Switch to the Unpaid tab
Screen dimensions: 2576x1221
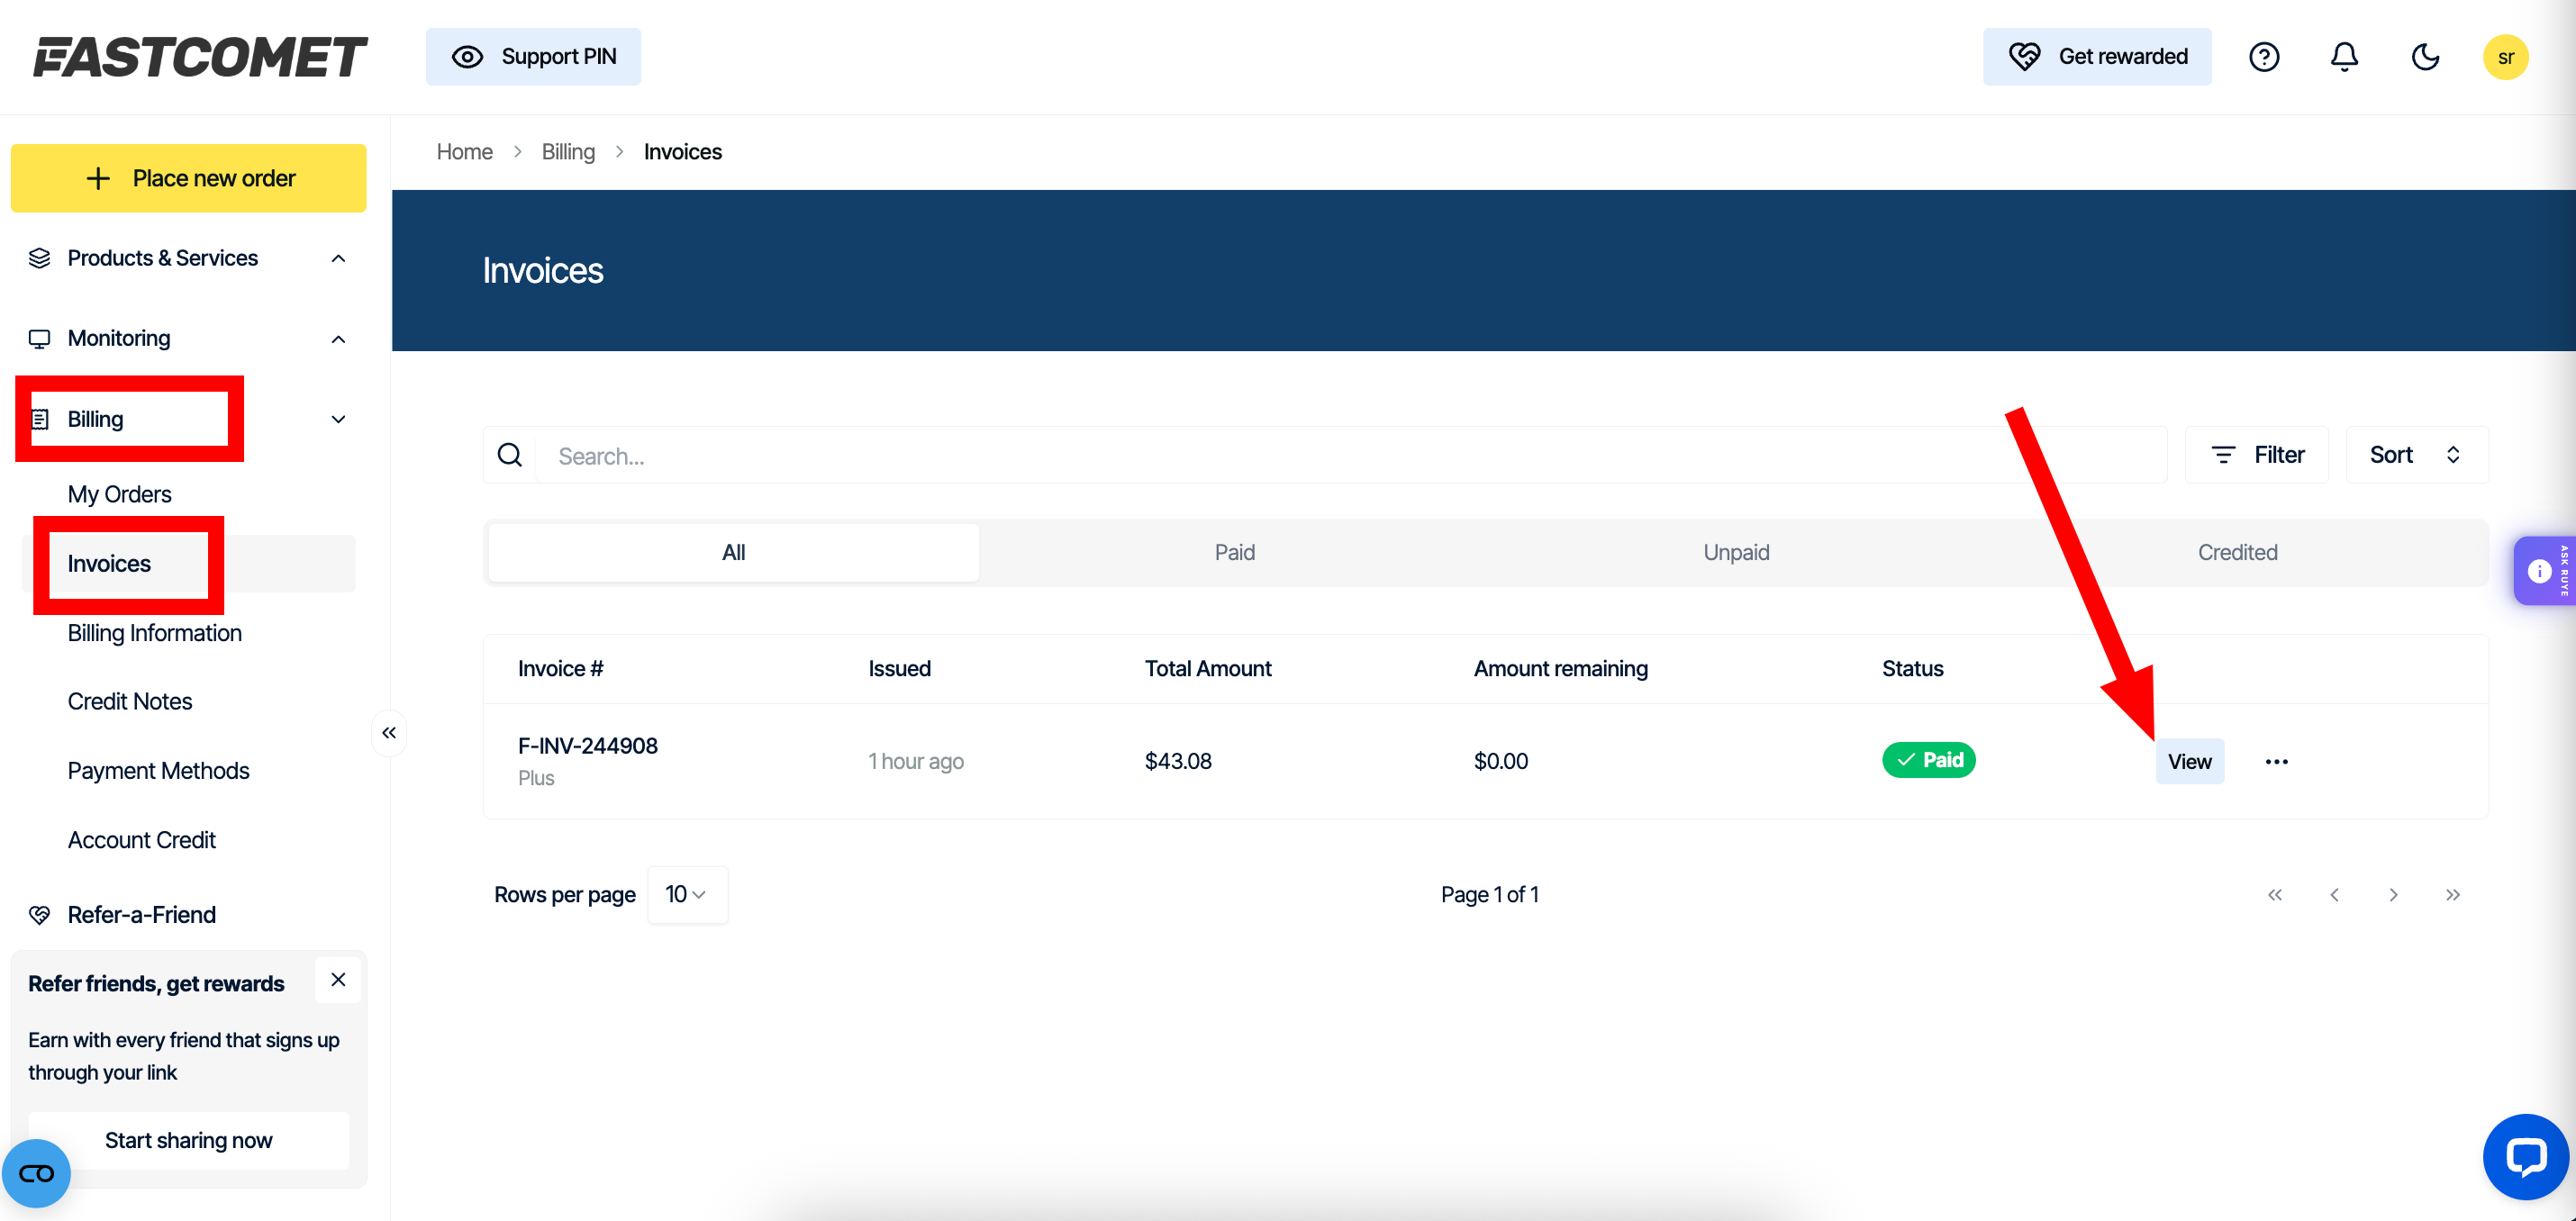tap(1735, 552)
